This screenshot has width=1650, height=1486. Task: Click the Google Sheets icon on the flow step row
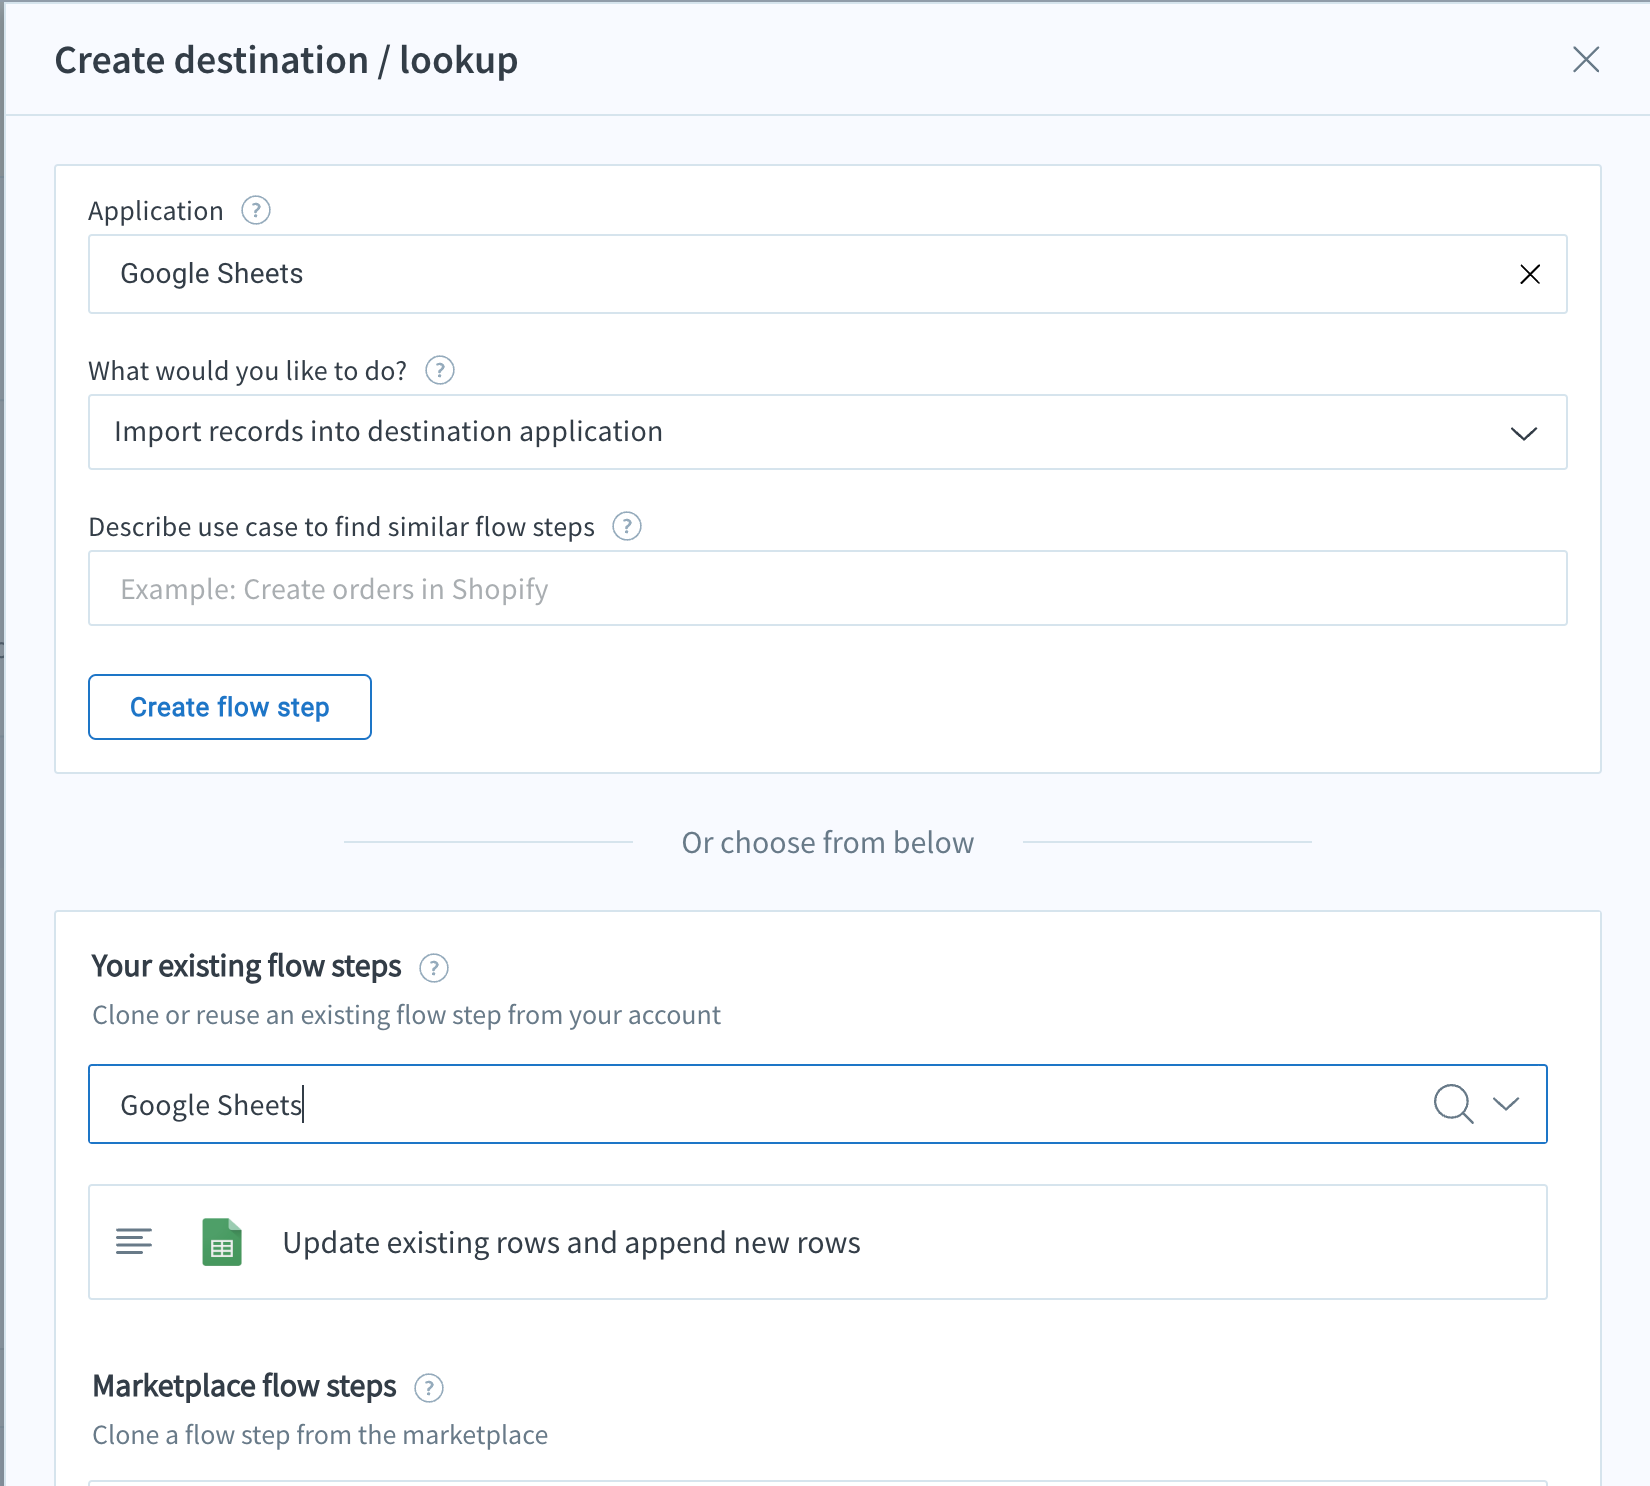tap(222, 1242)
